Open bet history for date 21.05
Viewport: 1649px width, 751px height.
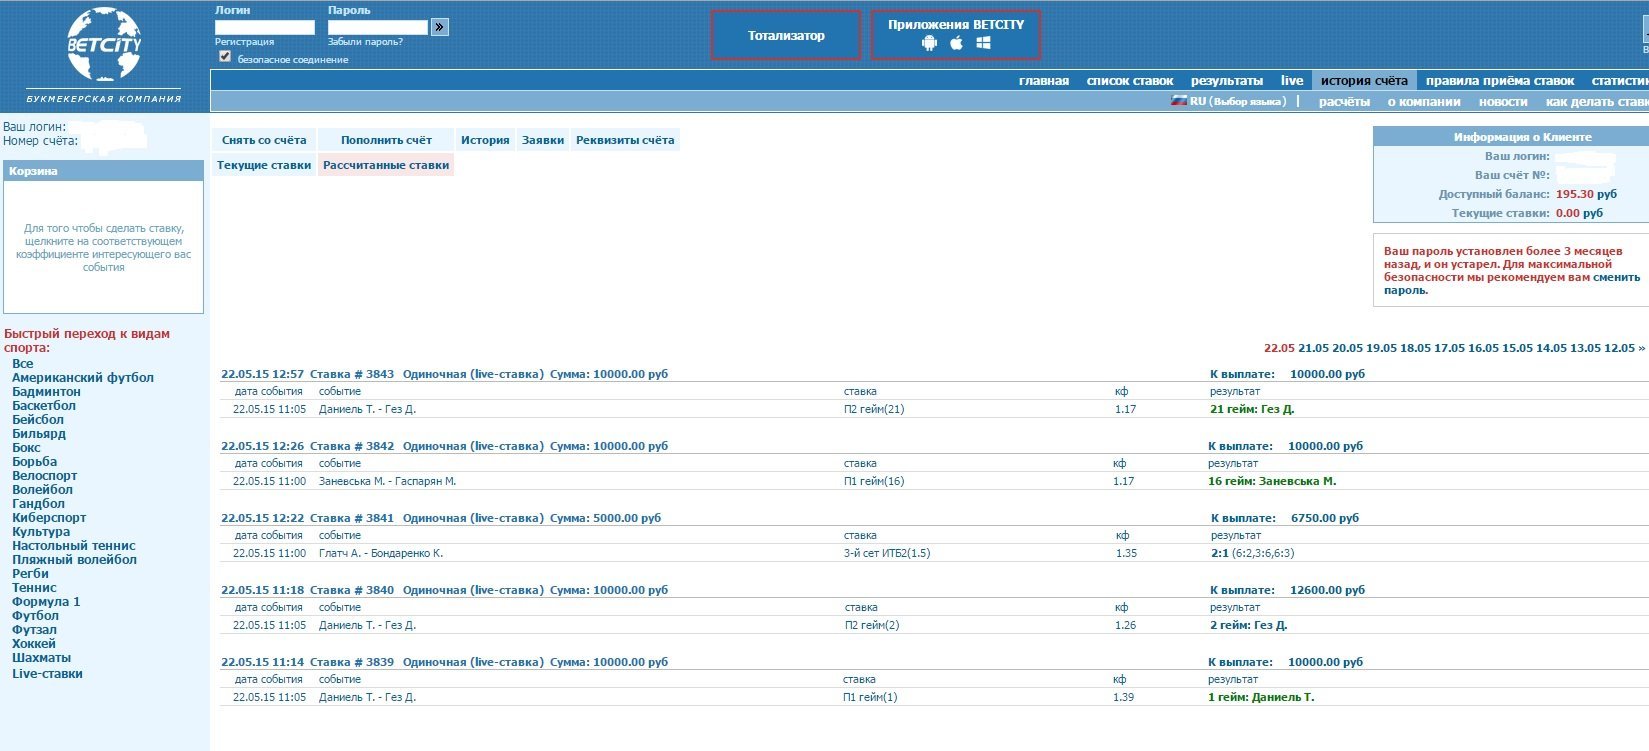coord(1313,348)
